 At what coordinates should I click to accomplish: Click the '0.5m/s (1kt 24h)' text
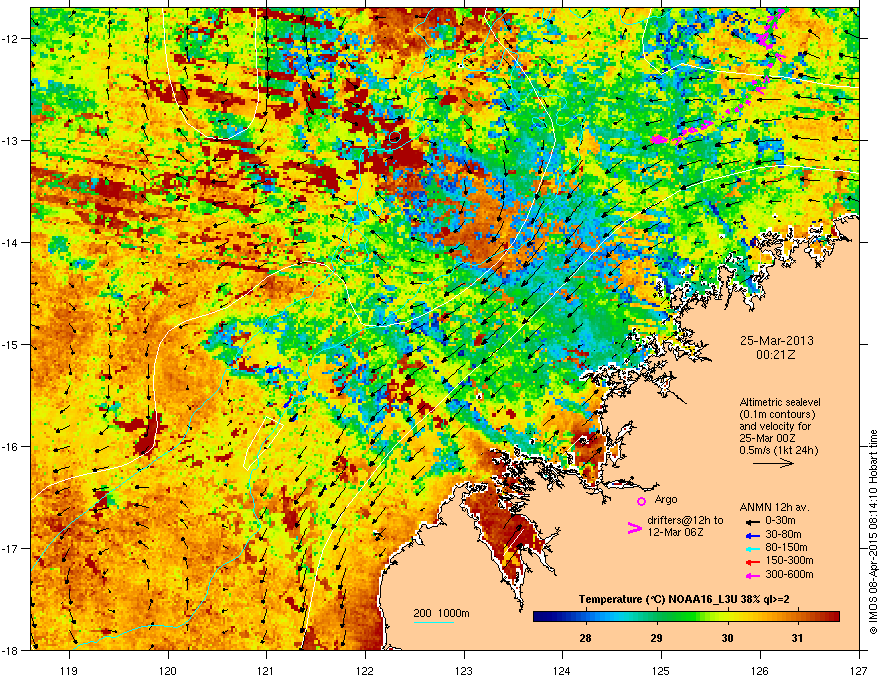[x=778, y=450]
